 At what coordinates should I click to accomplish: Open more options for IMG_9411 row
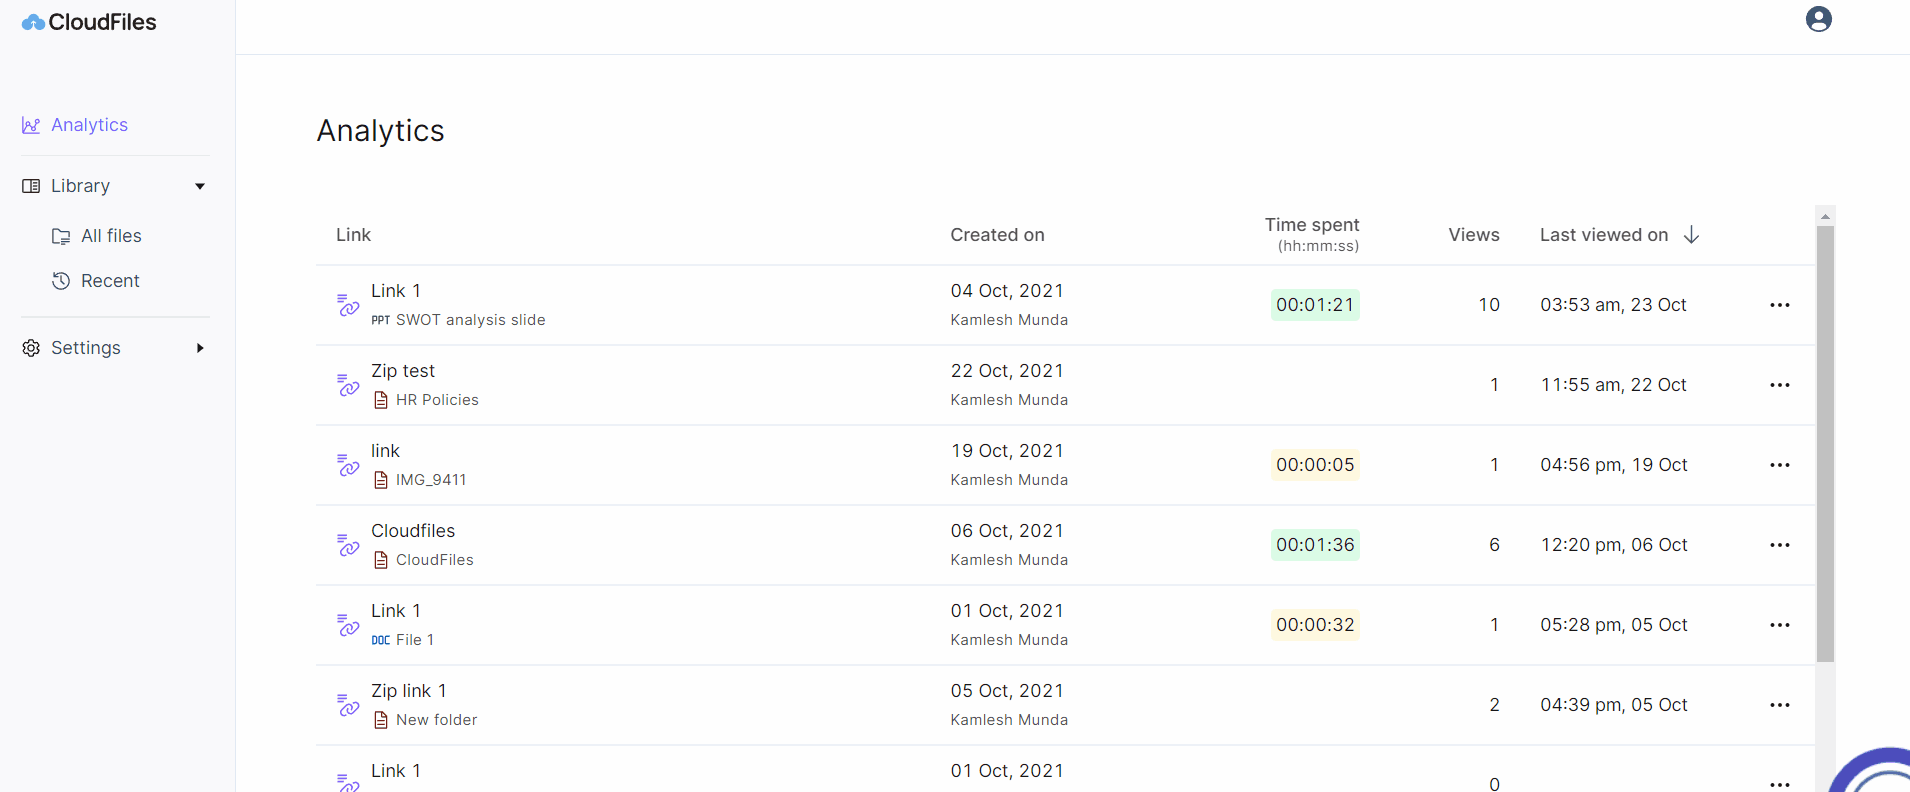pos(1779,465)
